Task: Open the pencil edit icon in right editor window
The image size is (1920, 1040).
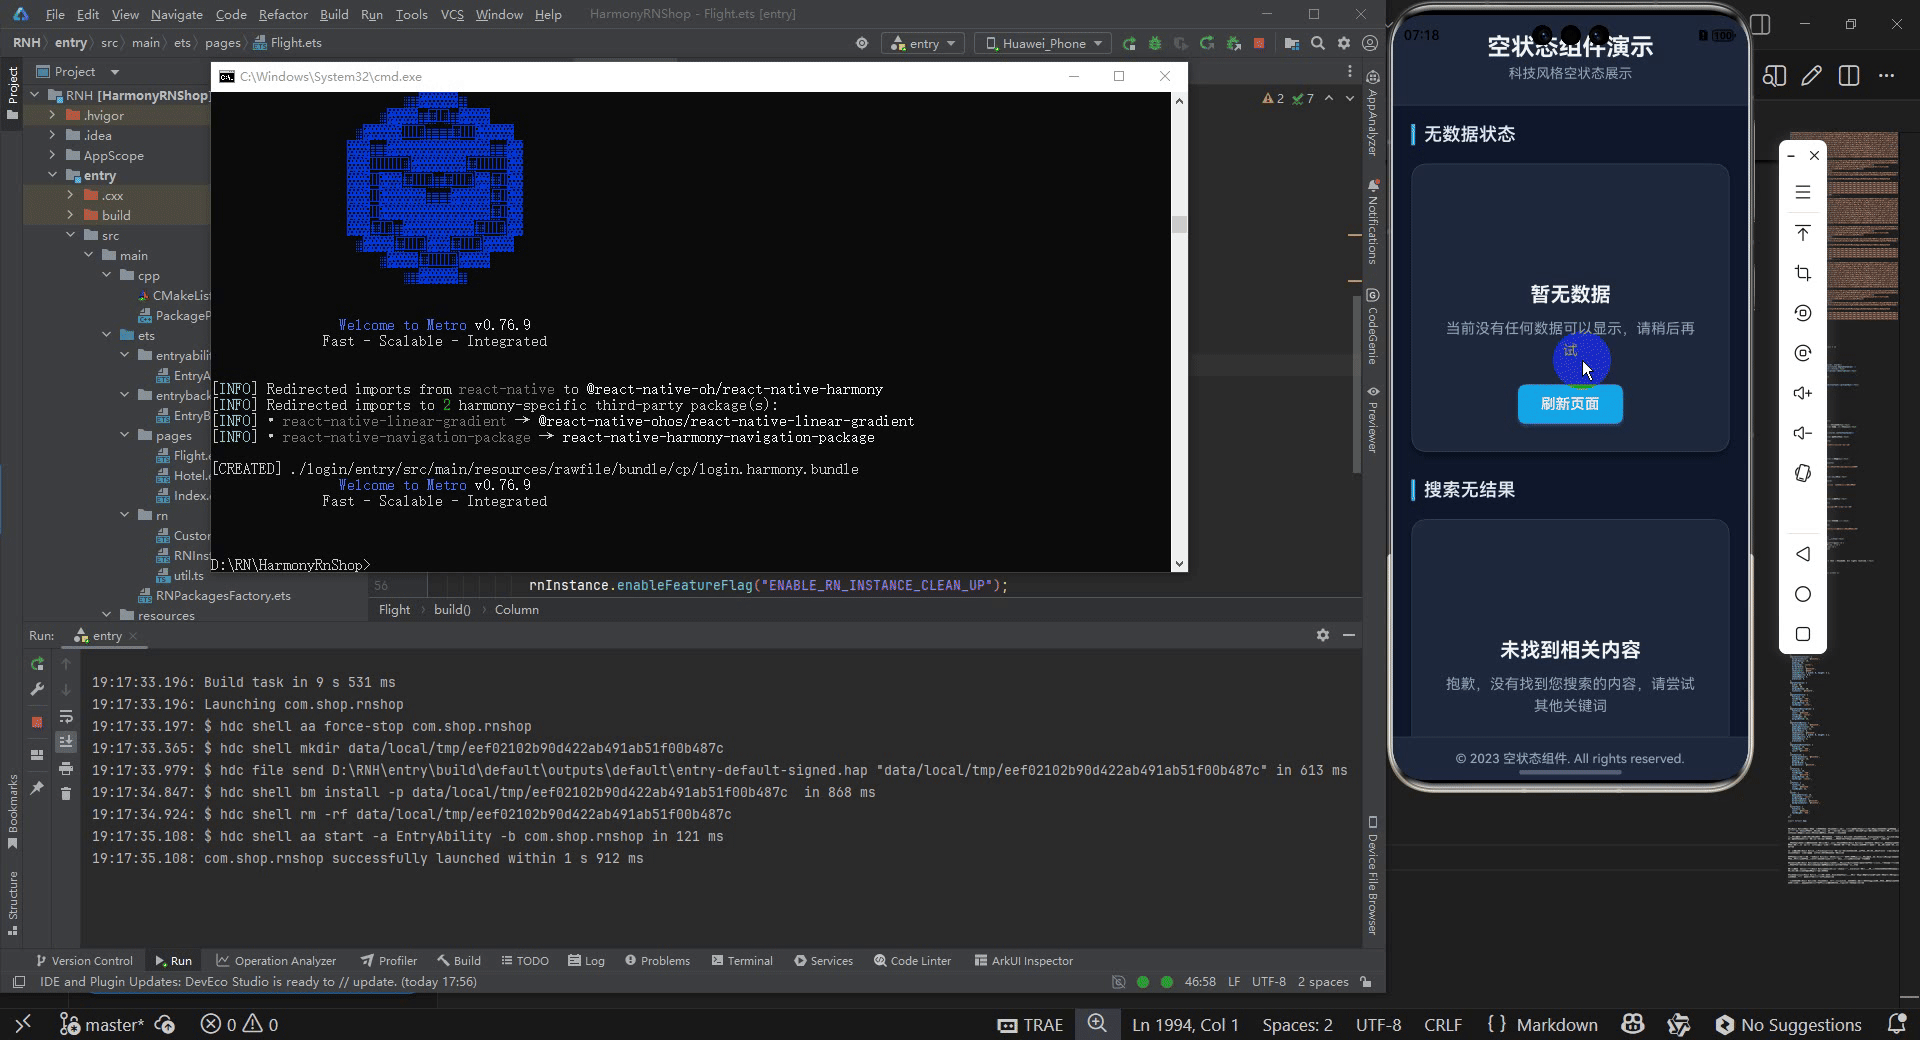Action: [1811, 76]
